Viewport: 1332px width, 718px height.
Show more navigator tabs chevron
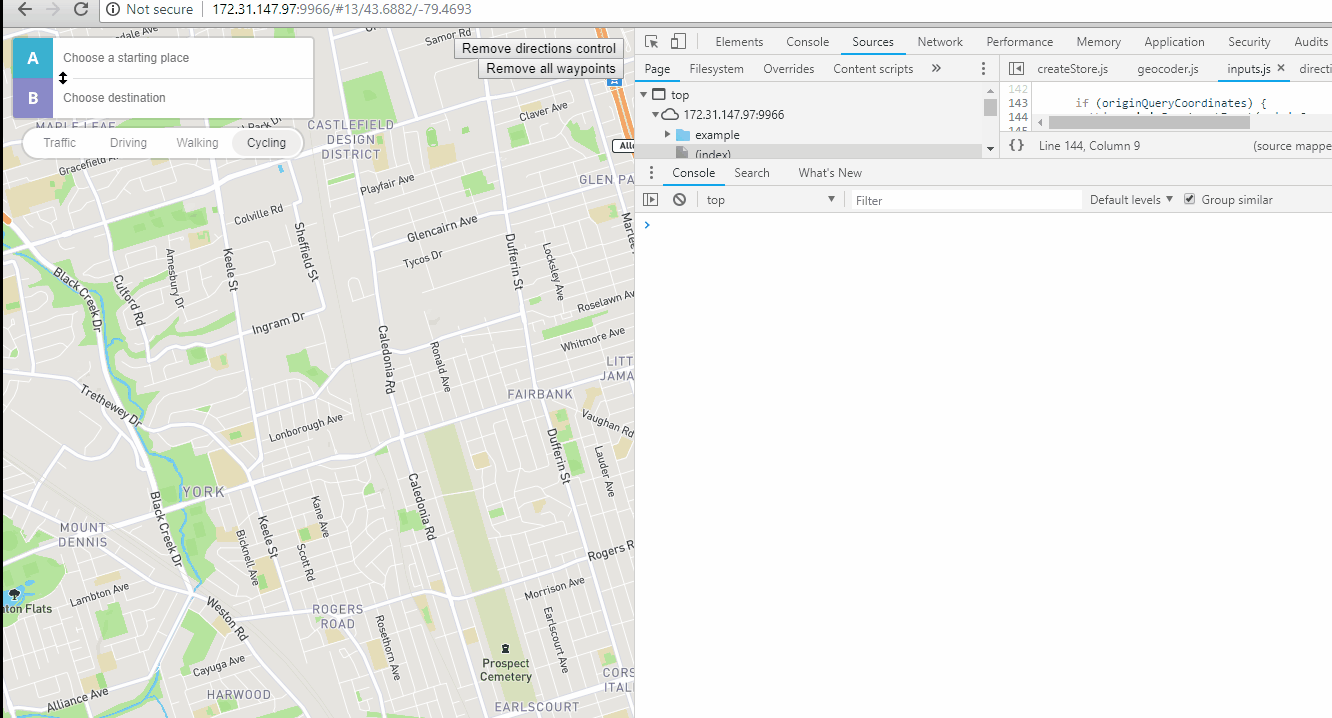[936, 69]
